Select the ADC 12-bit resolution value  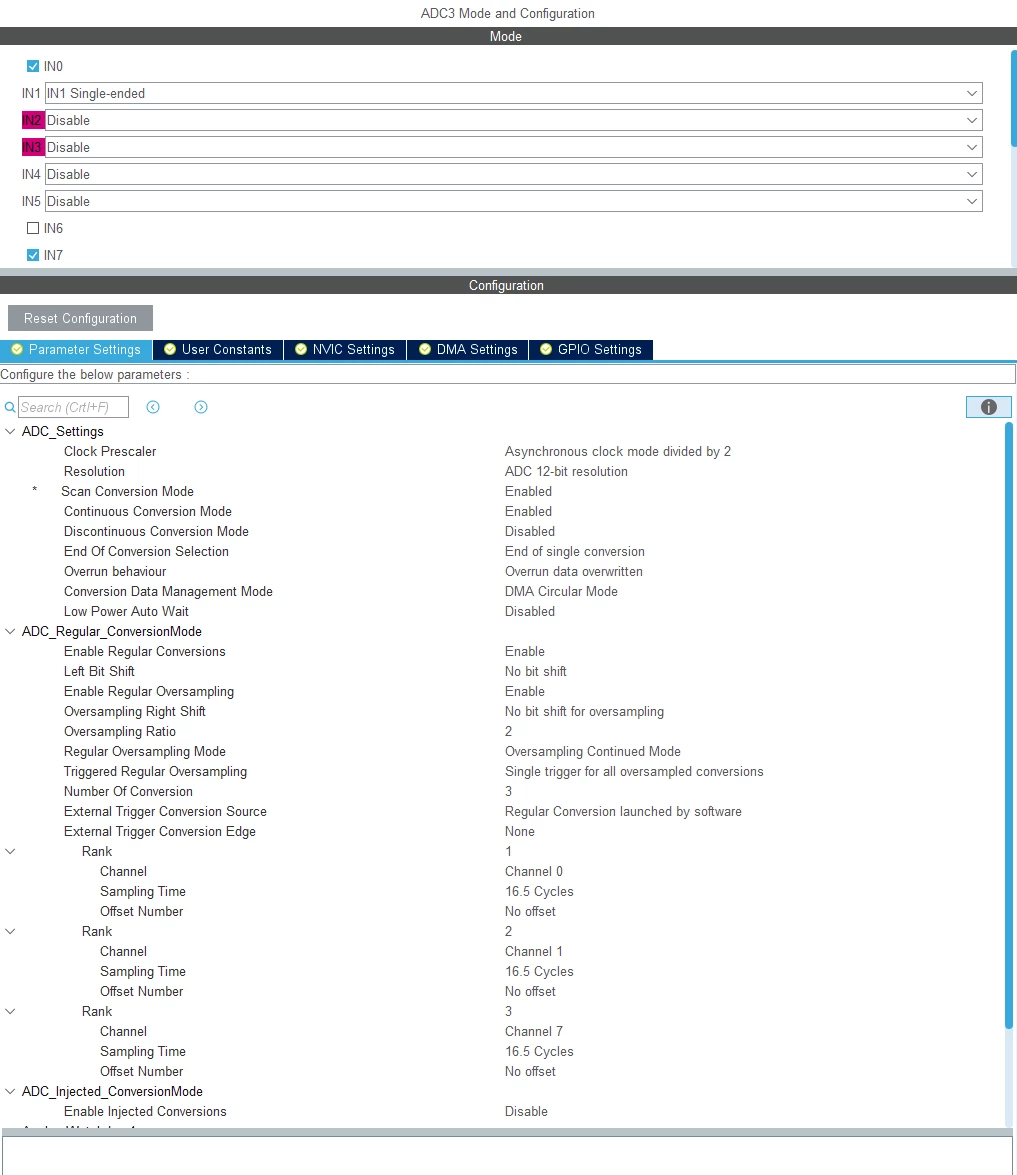(566, 472)
